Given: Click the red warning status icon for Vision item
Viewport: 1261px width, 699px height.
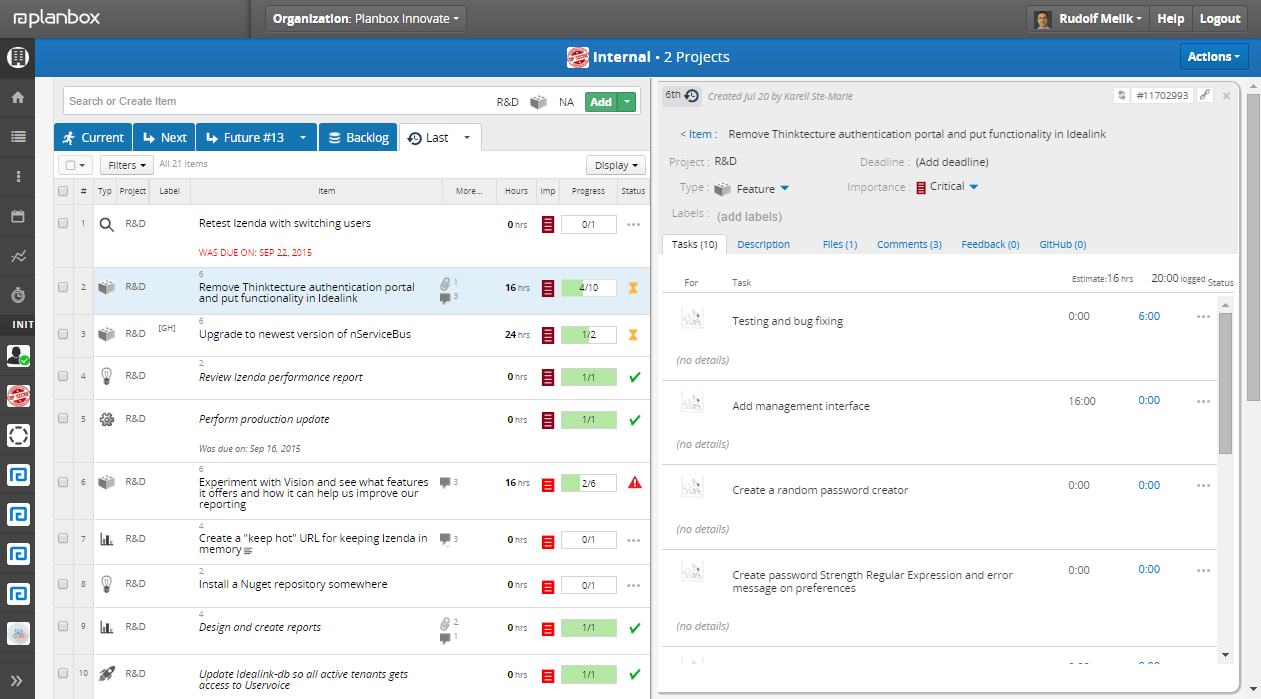Looking at the screenshot, I should (634, 483).
